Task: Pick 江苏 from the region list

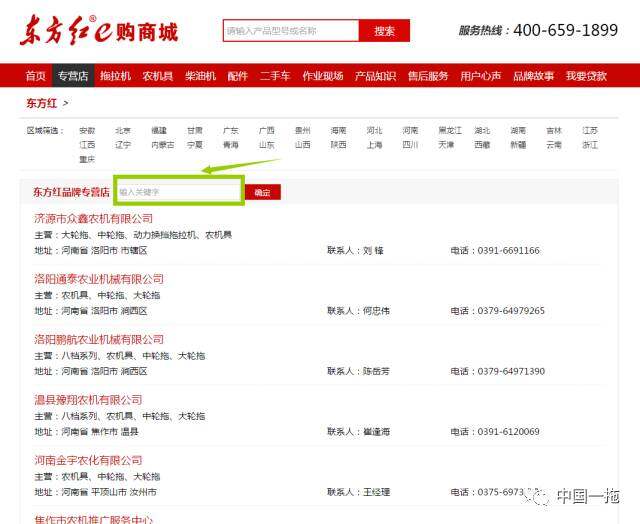Action: (x=590, y=131)
